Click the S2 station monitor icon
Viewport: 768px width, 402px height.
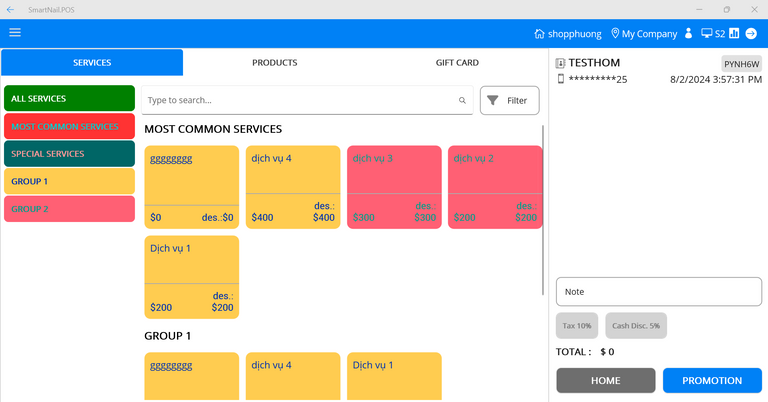(706, 34)
